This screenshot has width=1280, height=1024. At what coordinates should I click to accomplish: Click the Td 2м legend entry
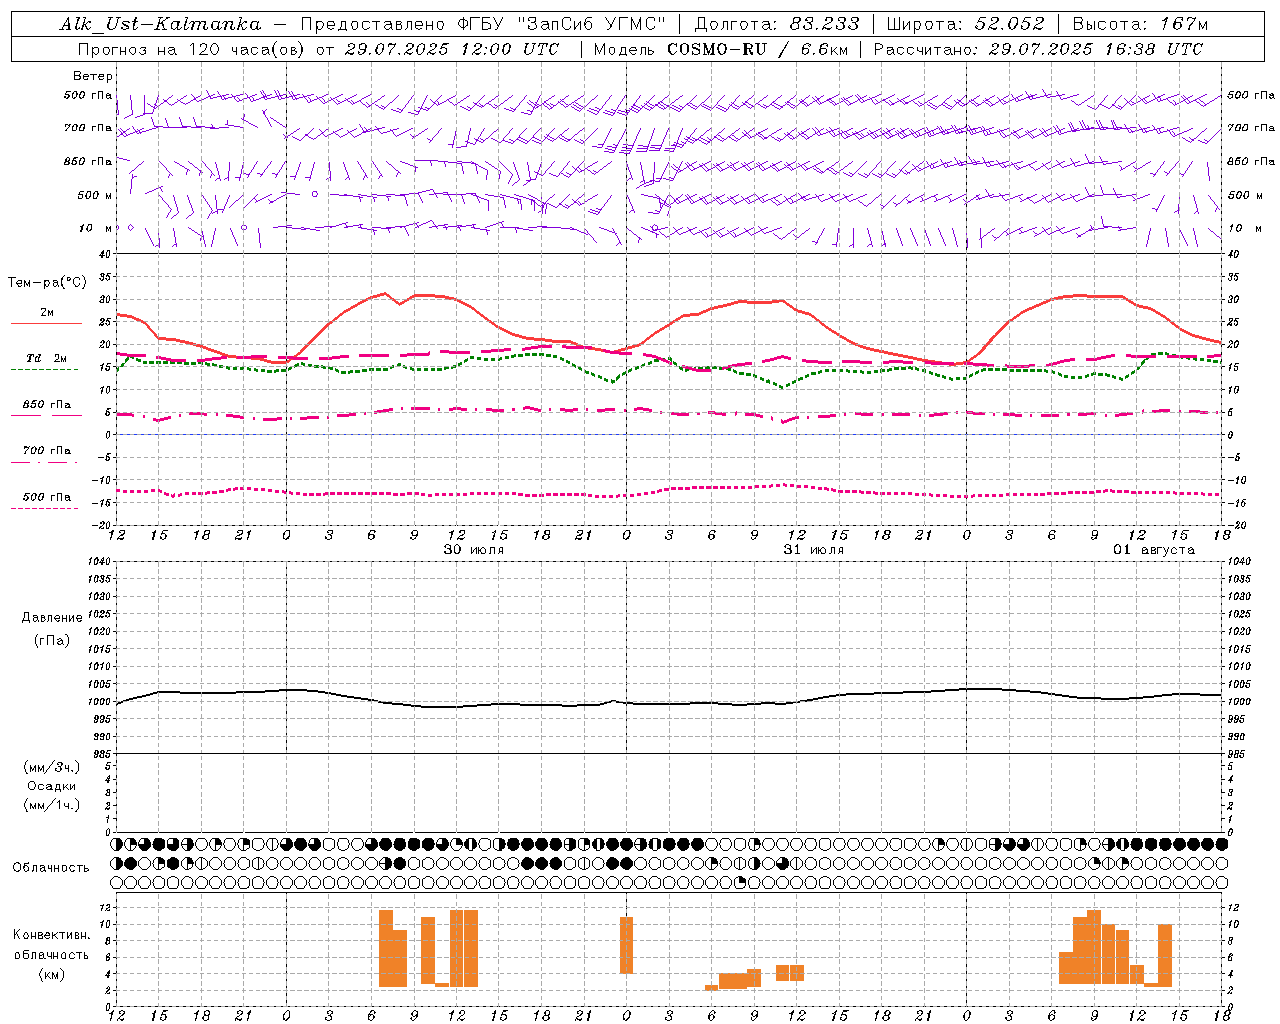point(47,358)
